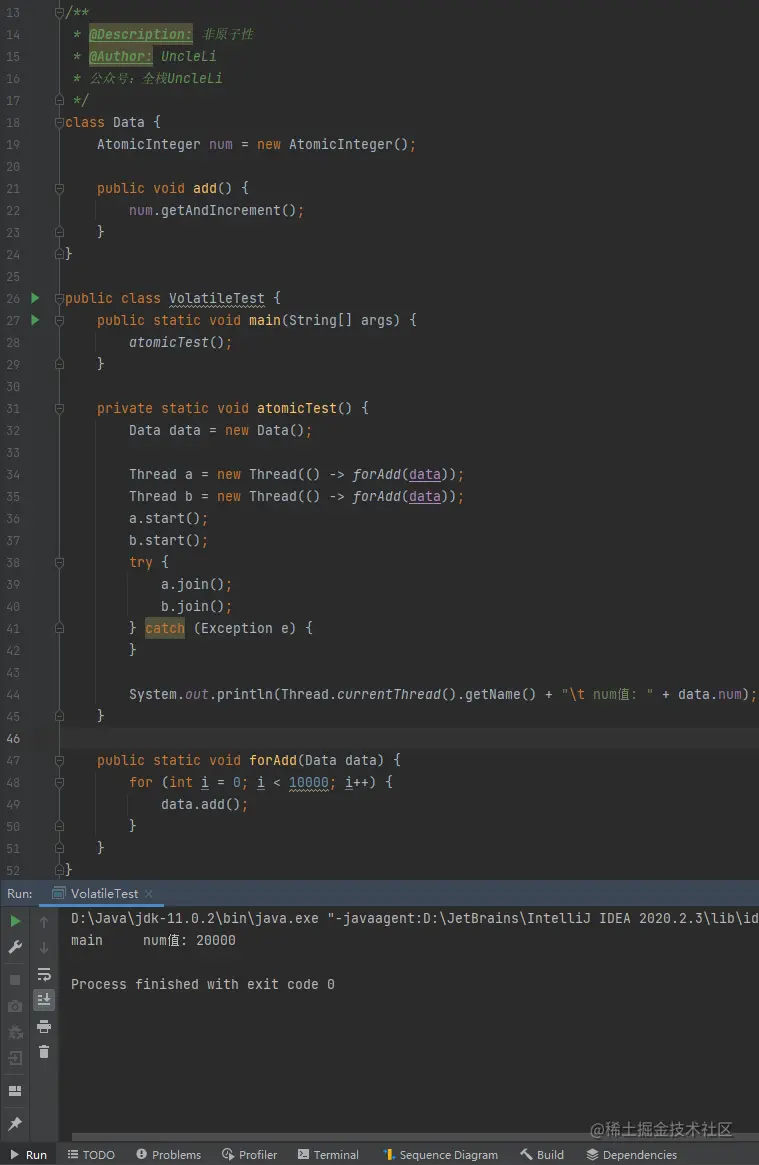Click the VolatileTest class name on line 26

coord(216,298)
